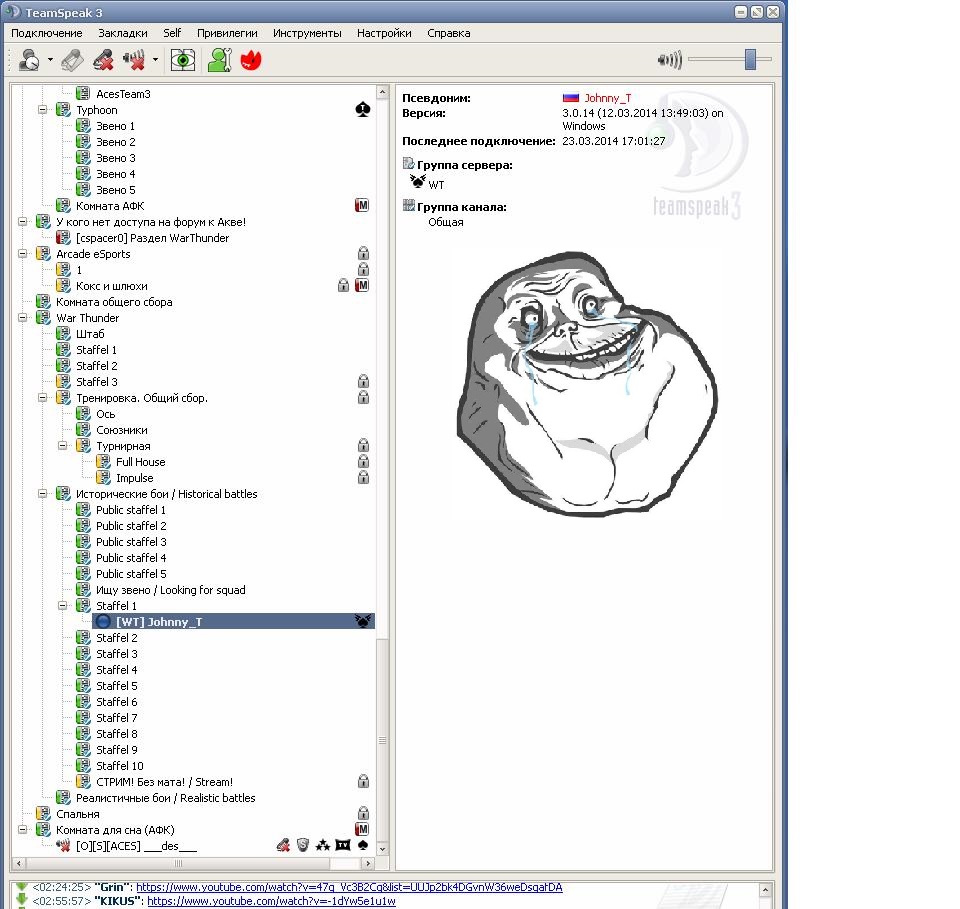Collapse У кого нет доступа на форум channel
The height and width of the screenshot is (909, 960).
[x=23, y=222]
